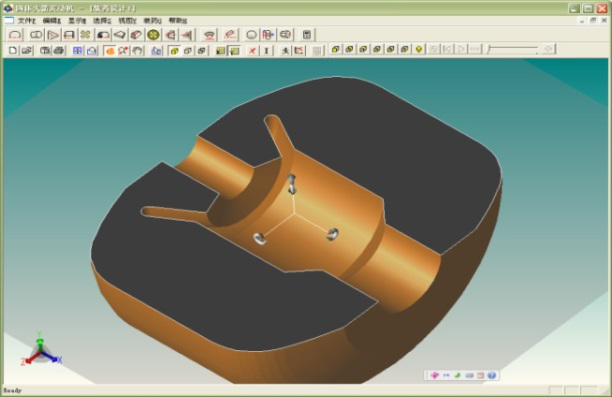This screenshot has width=612, height=397.
Task: Click the red X delete icon
Action: click(253, 50)
